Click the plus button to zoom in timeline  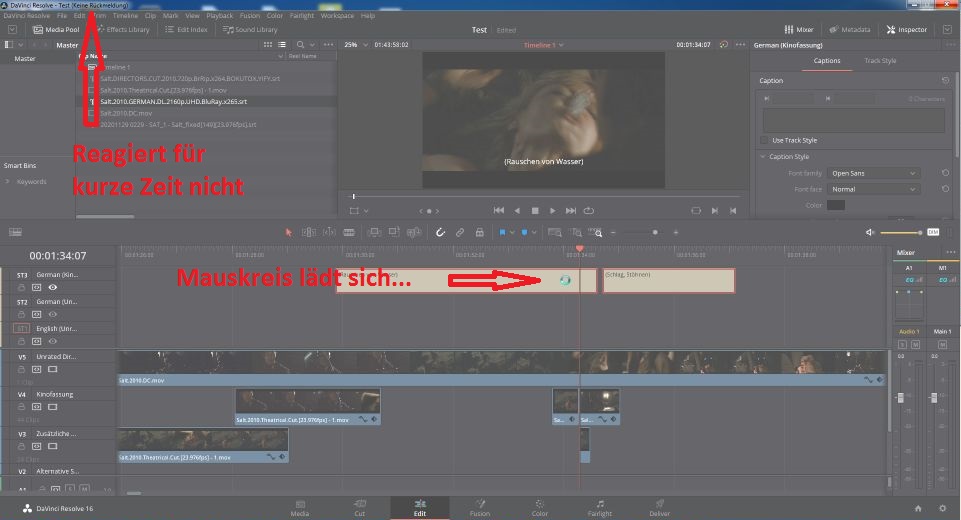click(x=676, y=232)
